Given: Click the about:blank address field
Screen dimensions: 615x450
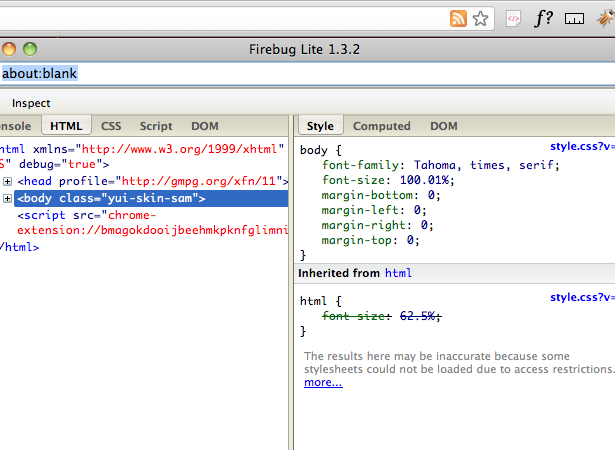Looking at the screenshot, I should click(308, 74).
